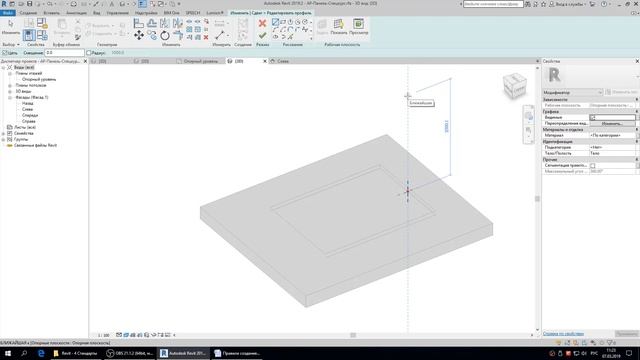The width and height of the screenshot is (640, 360).
Task: Open Properties palette button in ribbon
Action: coord(29,35)
